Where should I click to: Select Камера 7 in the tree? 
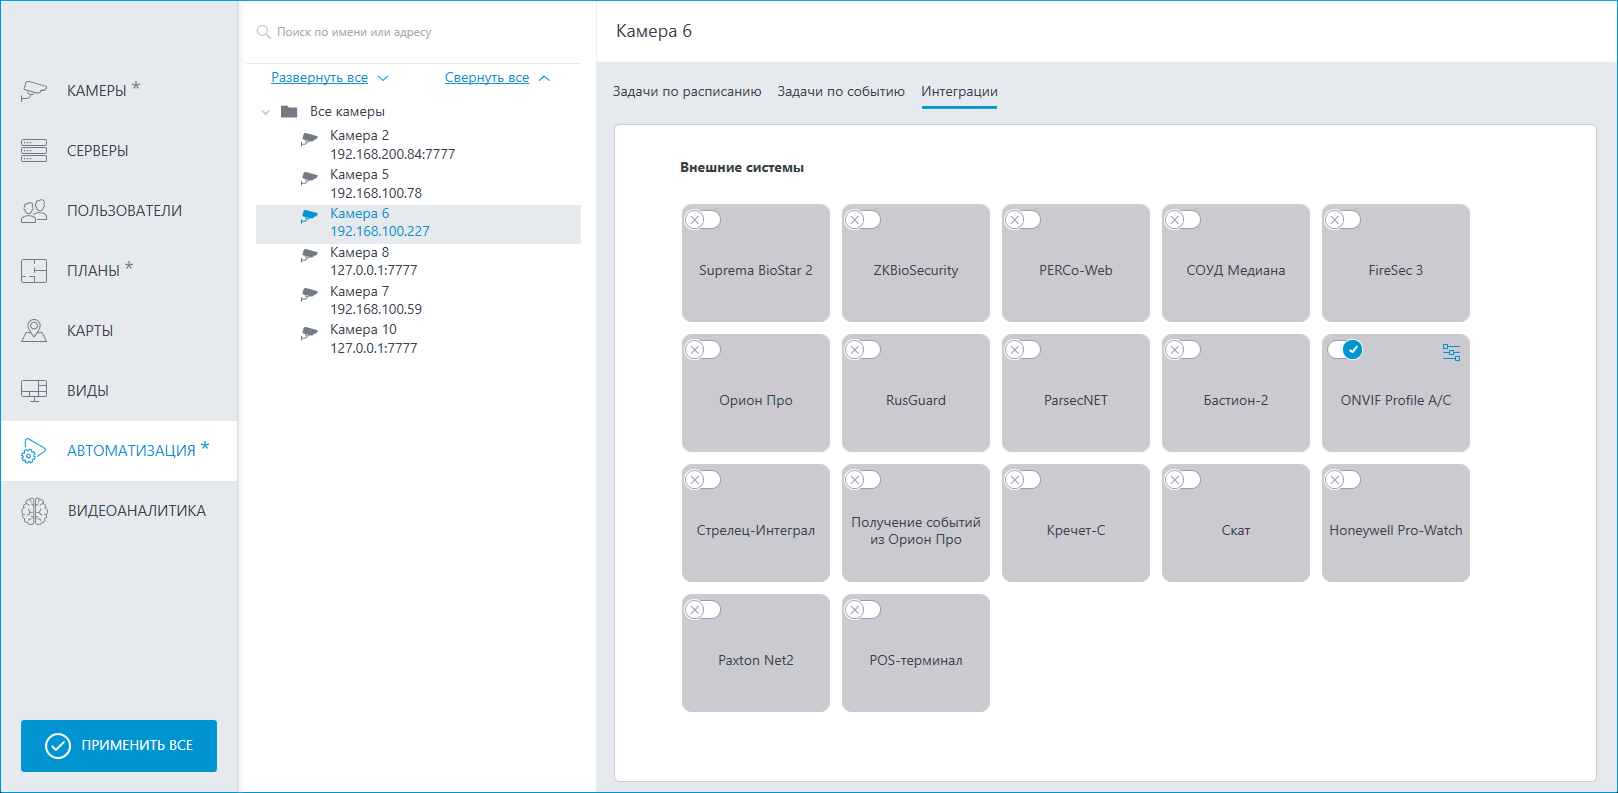coord(418,300)
